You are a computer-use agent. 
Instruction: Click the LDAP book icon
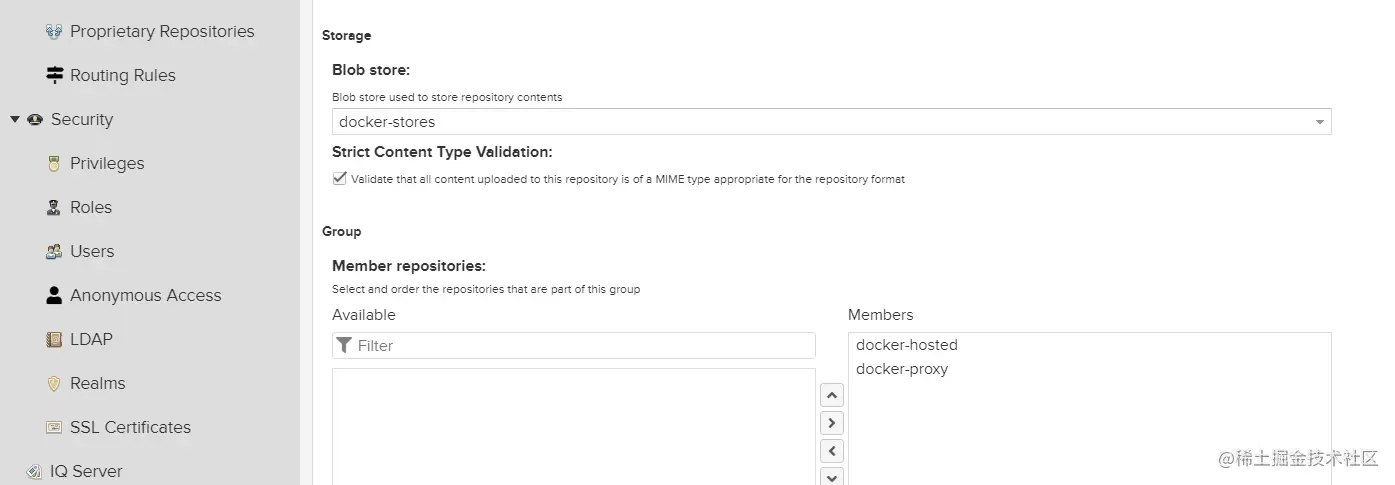(x=54, y=340)
